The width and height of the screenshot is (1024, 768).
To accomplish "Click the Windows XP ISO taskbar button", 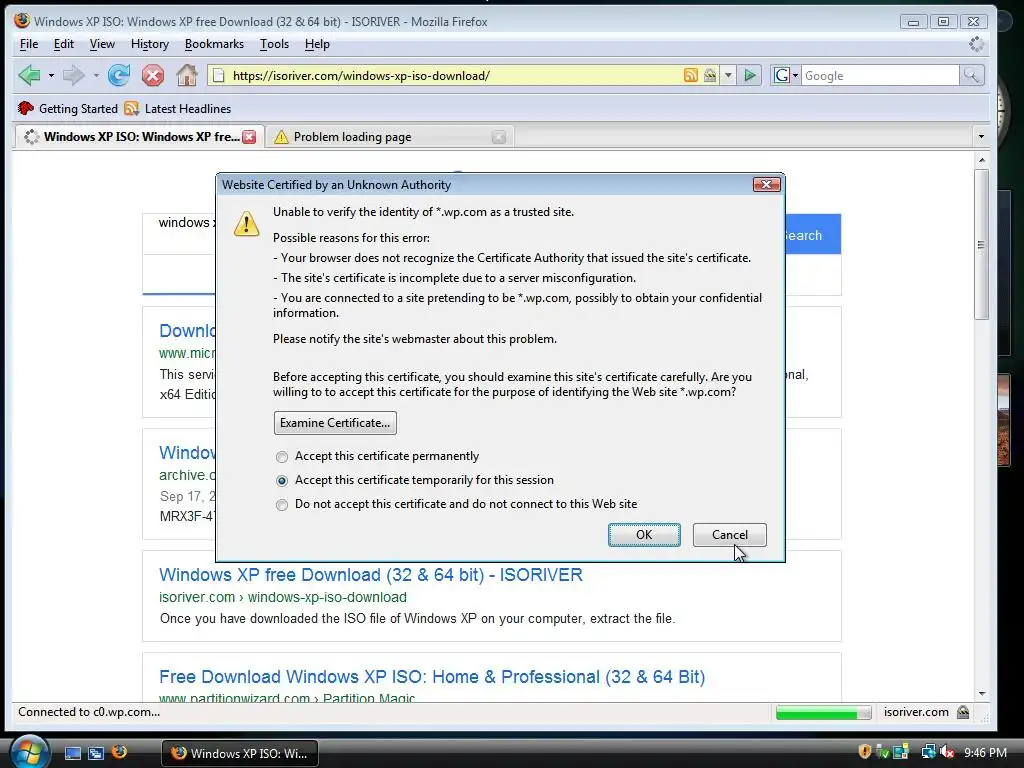I will tap(240, 753).
